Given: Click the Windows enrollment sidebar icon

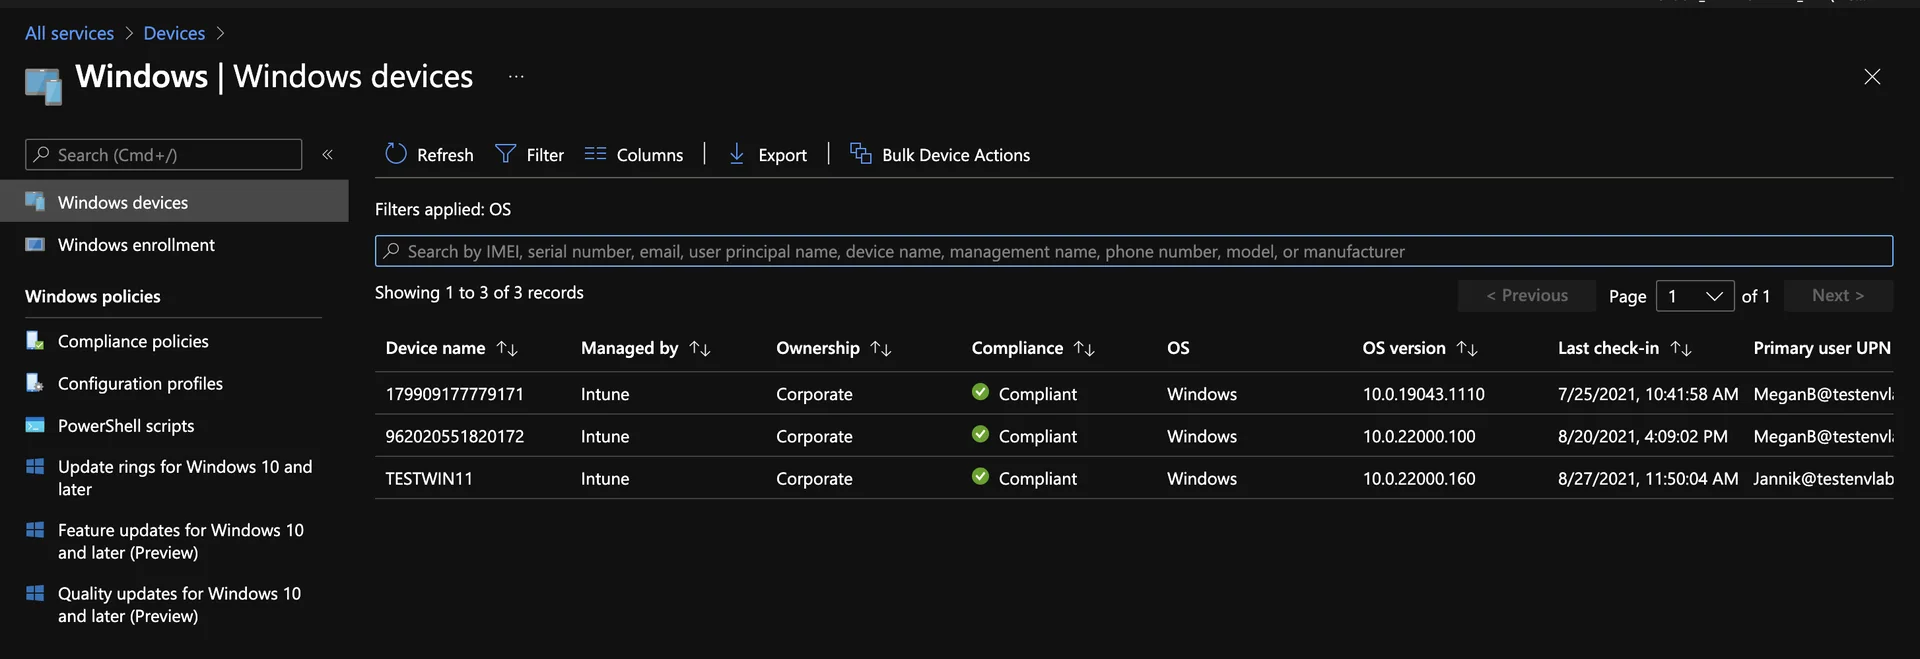Looking at the screenshot, I should click(x=35, y=244).
